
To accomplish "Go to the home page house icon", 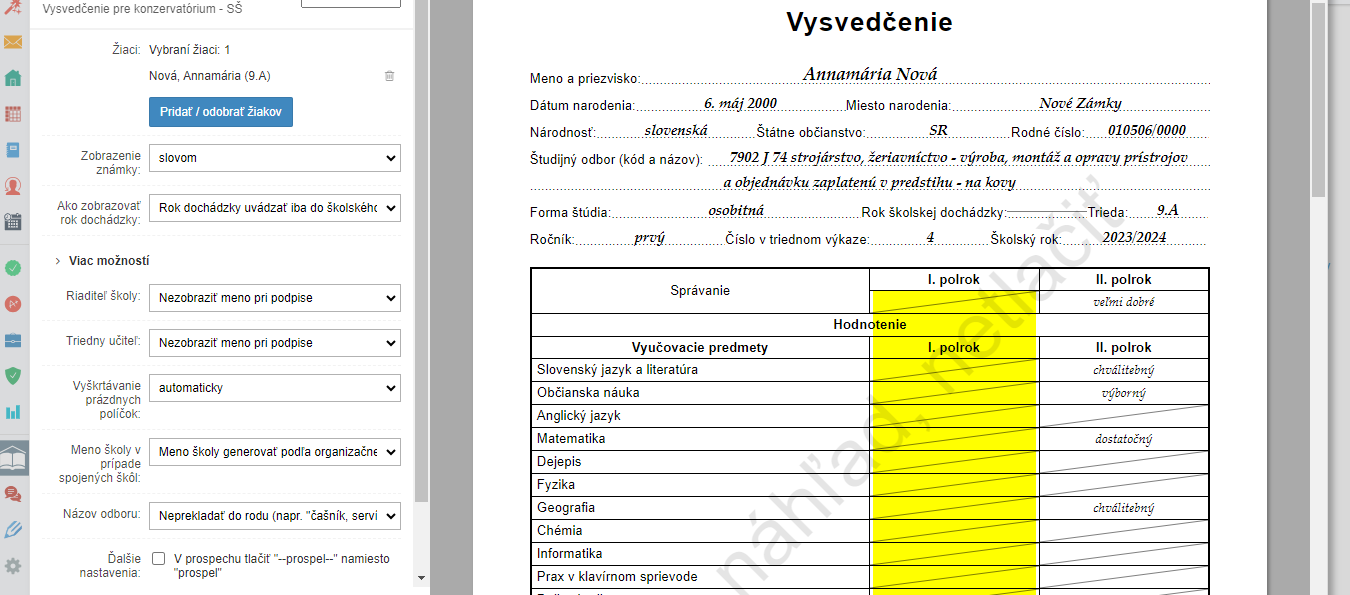I will click(13, 78).
